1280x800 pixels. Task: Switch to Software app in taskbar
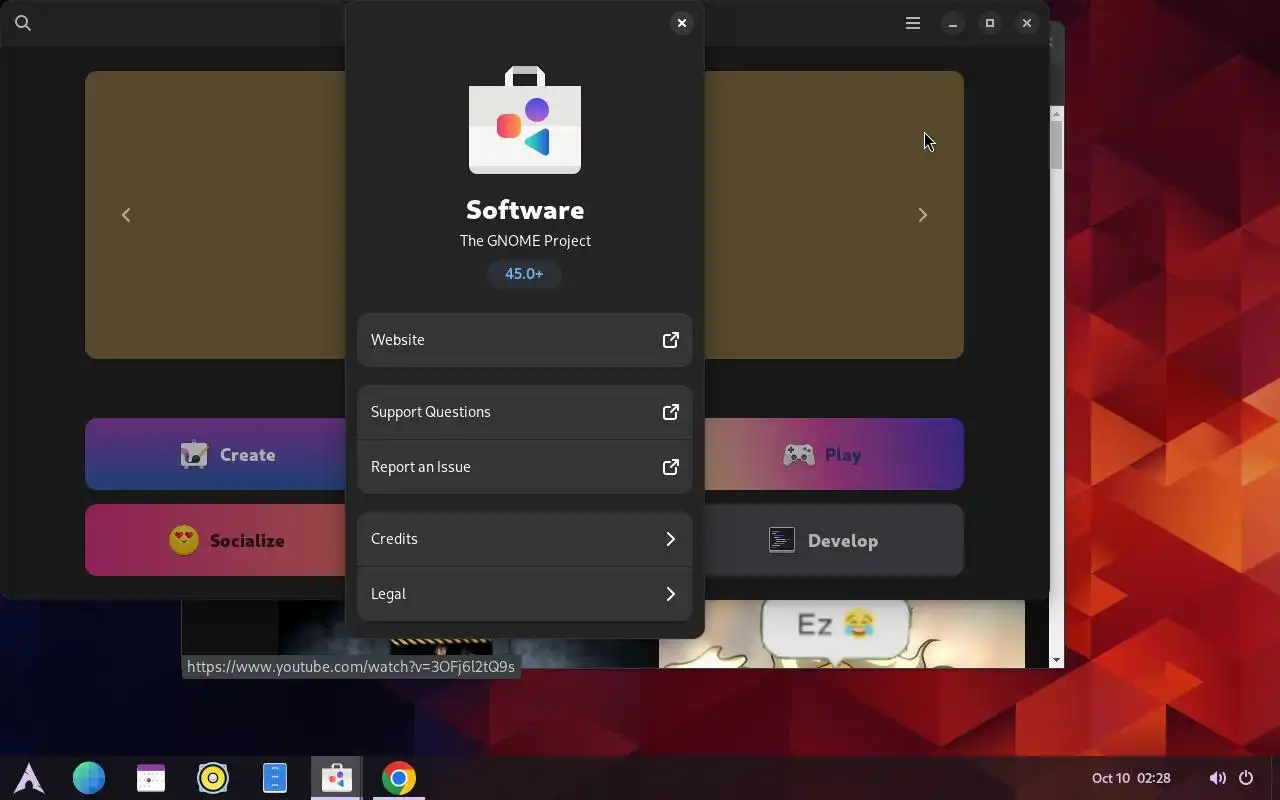[336, 778]
